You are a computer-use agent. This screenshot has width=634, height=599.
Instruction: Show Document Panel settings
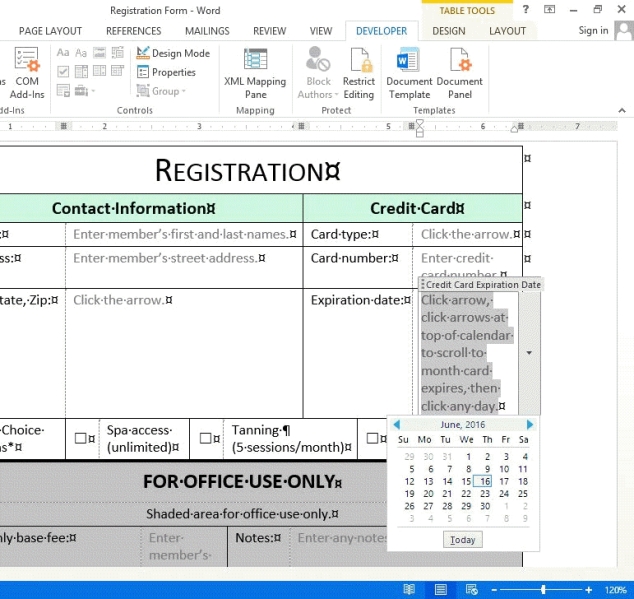[x=460, y=73]
